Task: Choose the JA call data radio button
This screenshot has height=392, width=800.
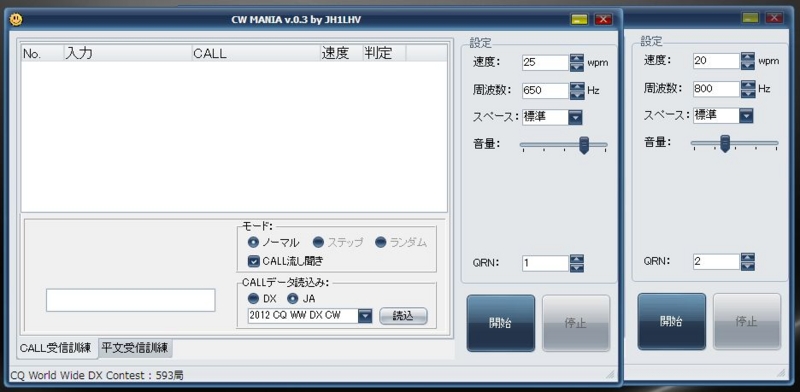Action: [x=292, y=298]
